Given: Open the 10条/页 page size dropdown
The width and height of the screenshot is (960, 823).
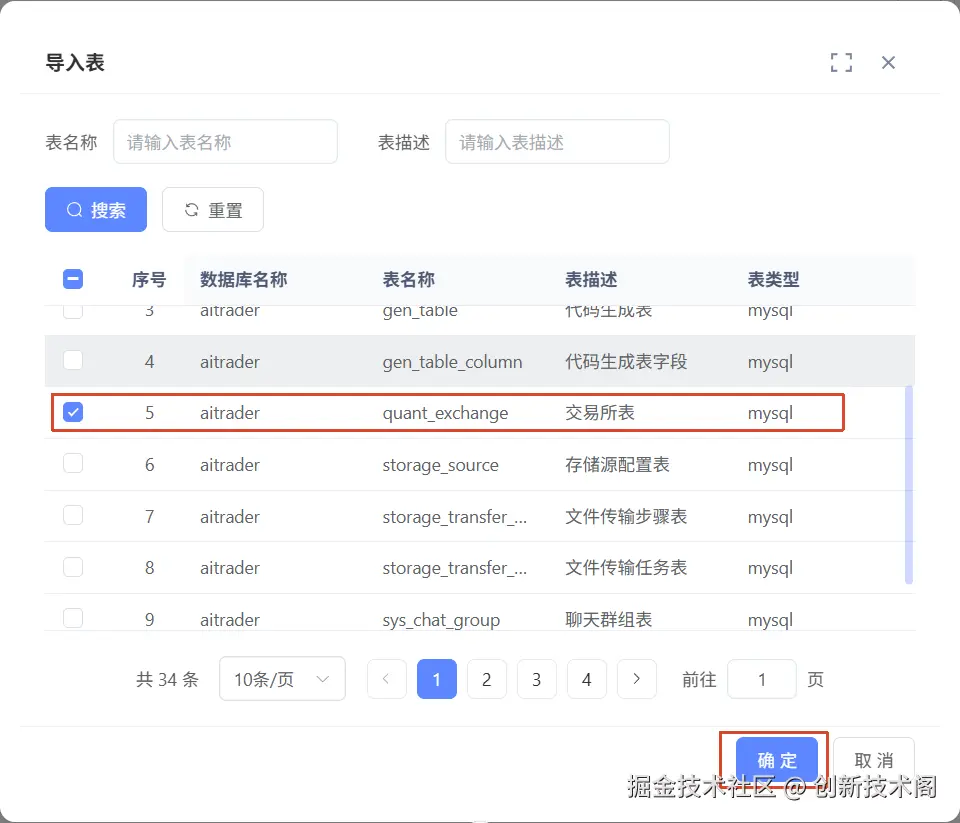Looking at the screenshot, I should (x=282, y=679).
